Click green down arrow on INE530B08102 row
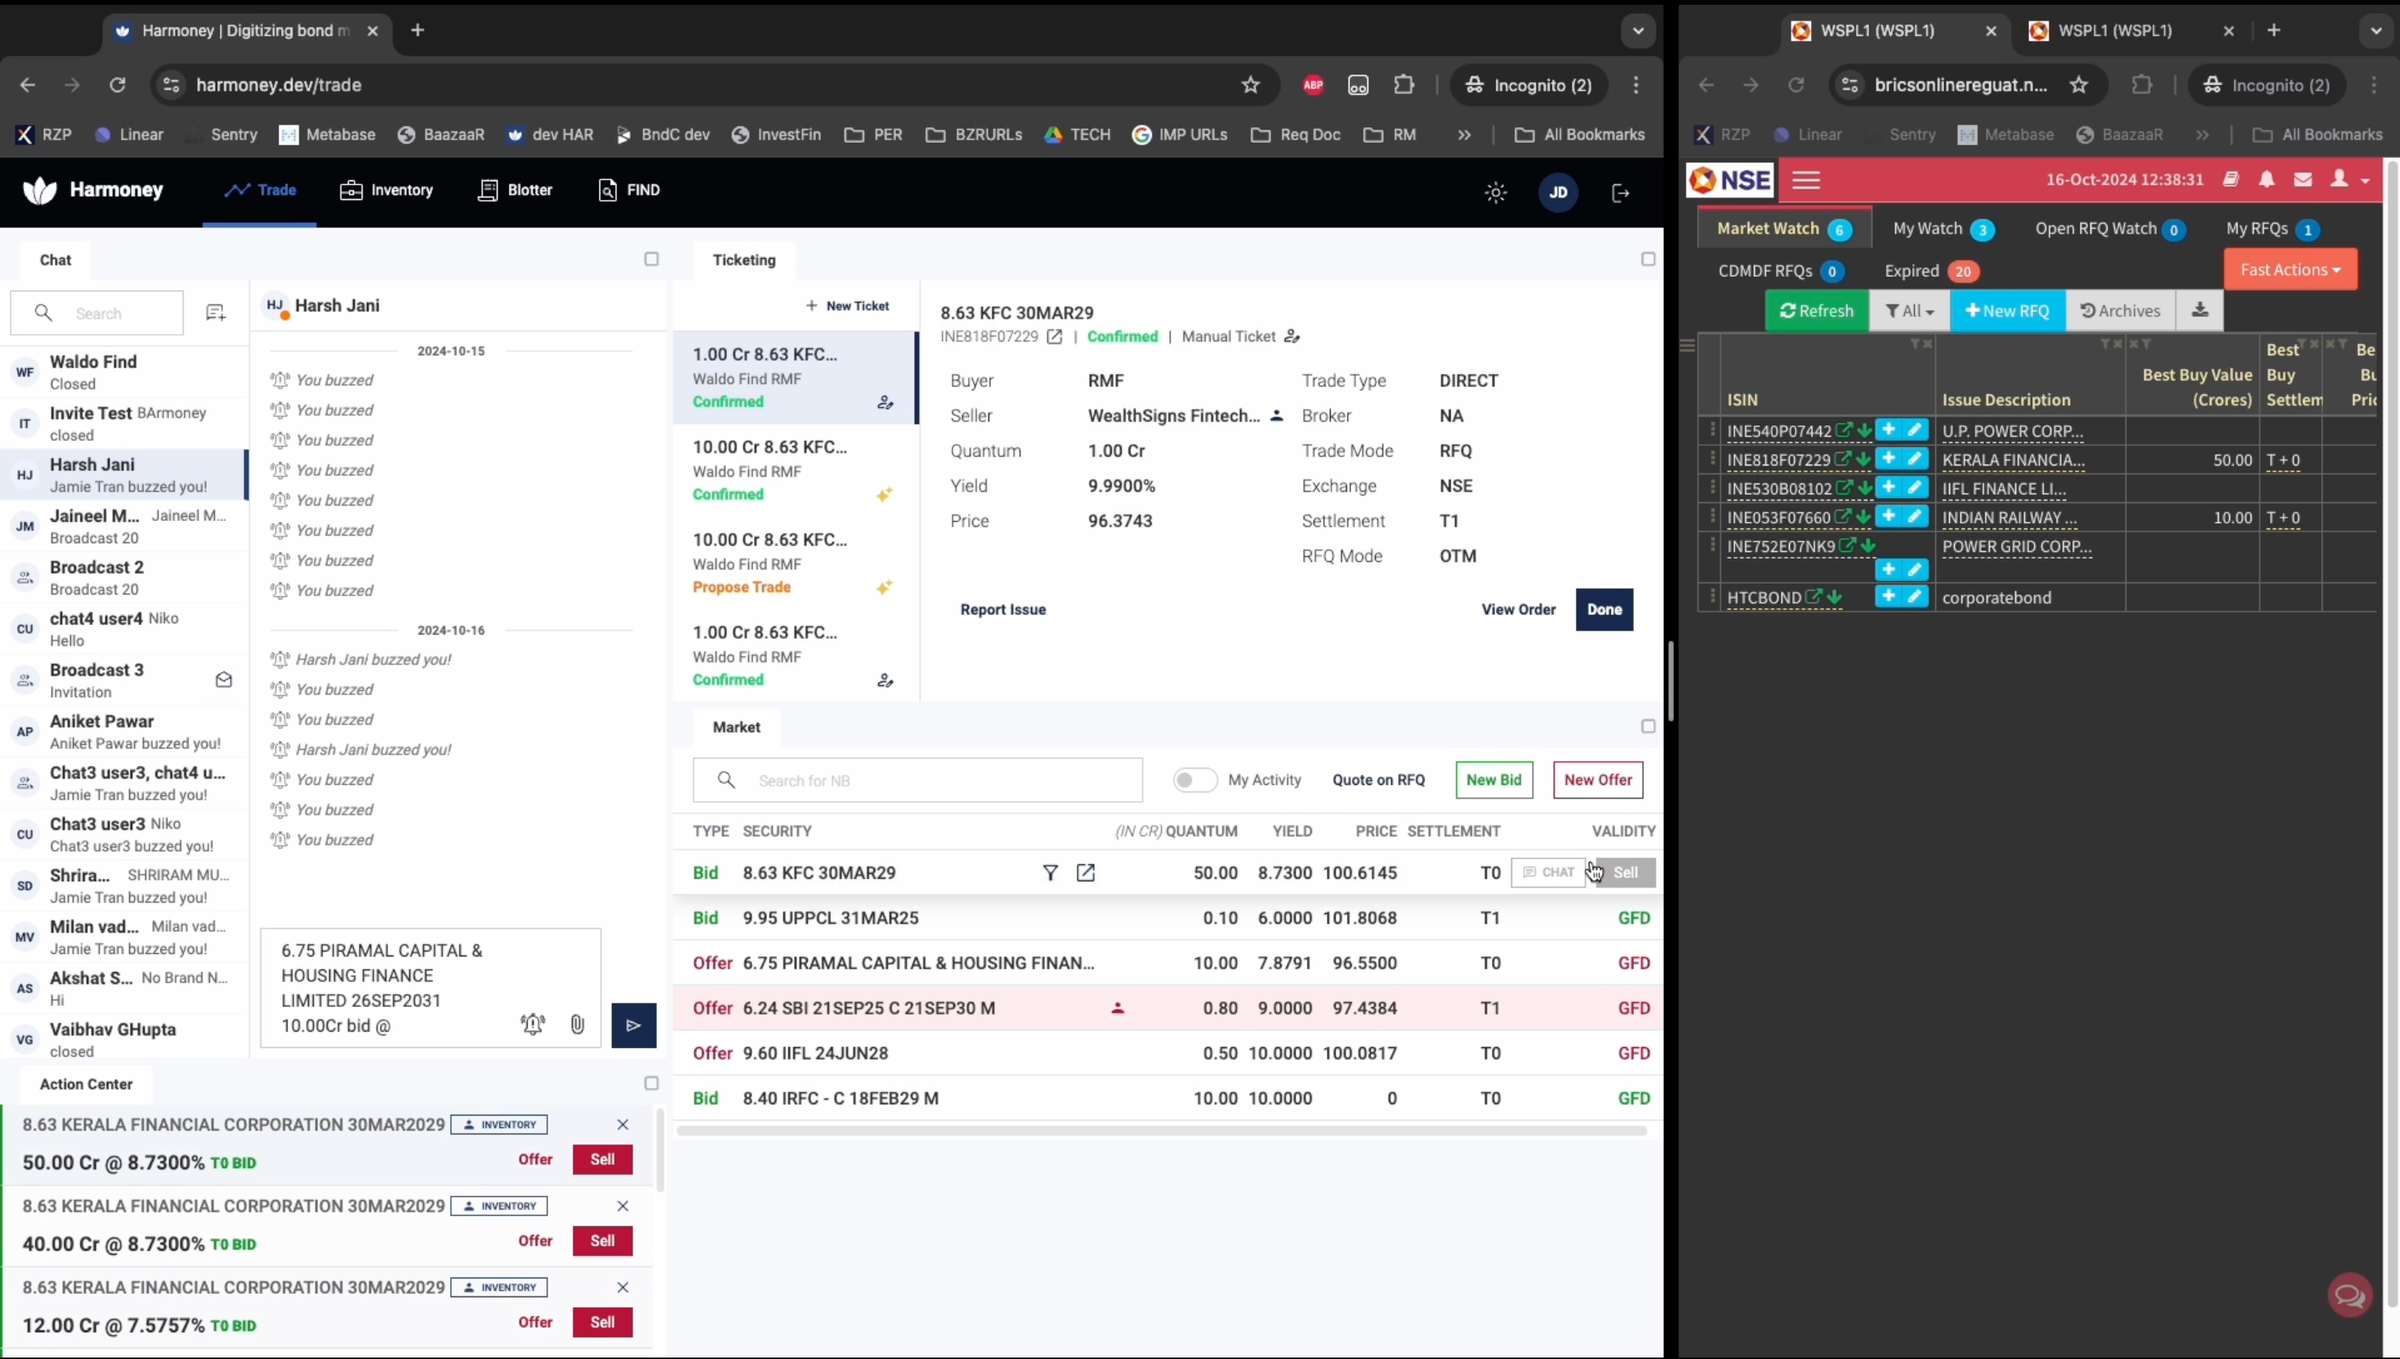 click(1864, 488)
